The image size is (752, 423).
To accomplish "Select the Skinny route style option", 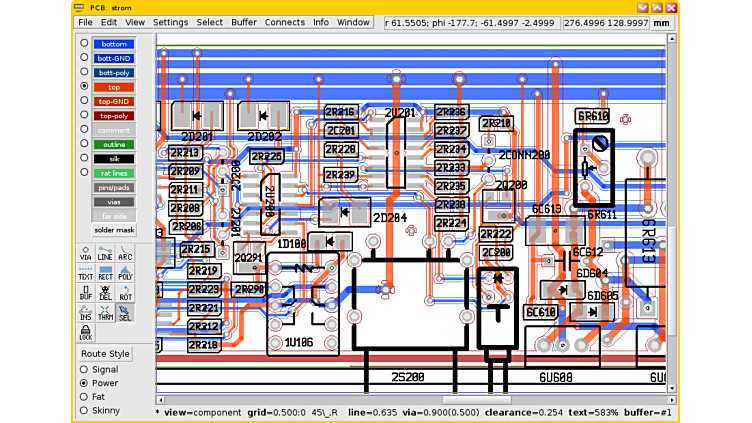I will click(x=84, y=411).
